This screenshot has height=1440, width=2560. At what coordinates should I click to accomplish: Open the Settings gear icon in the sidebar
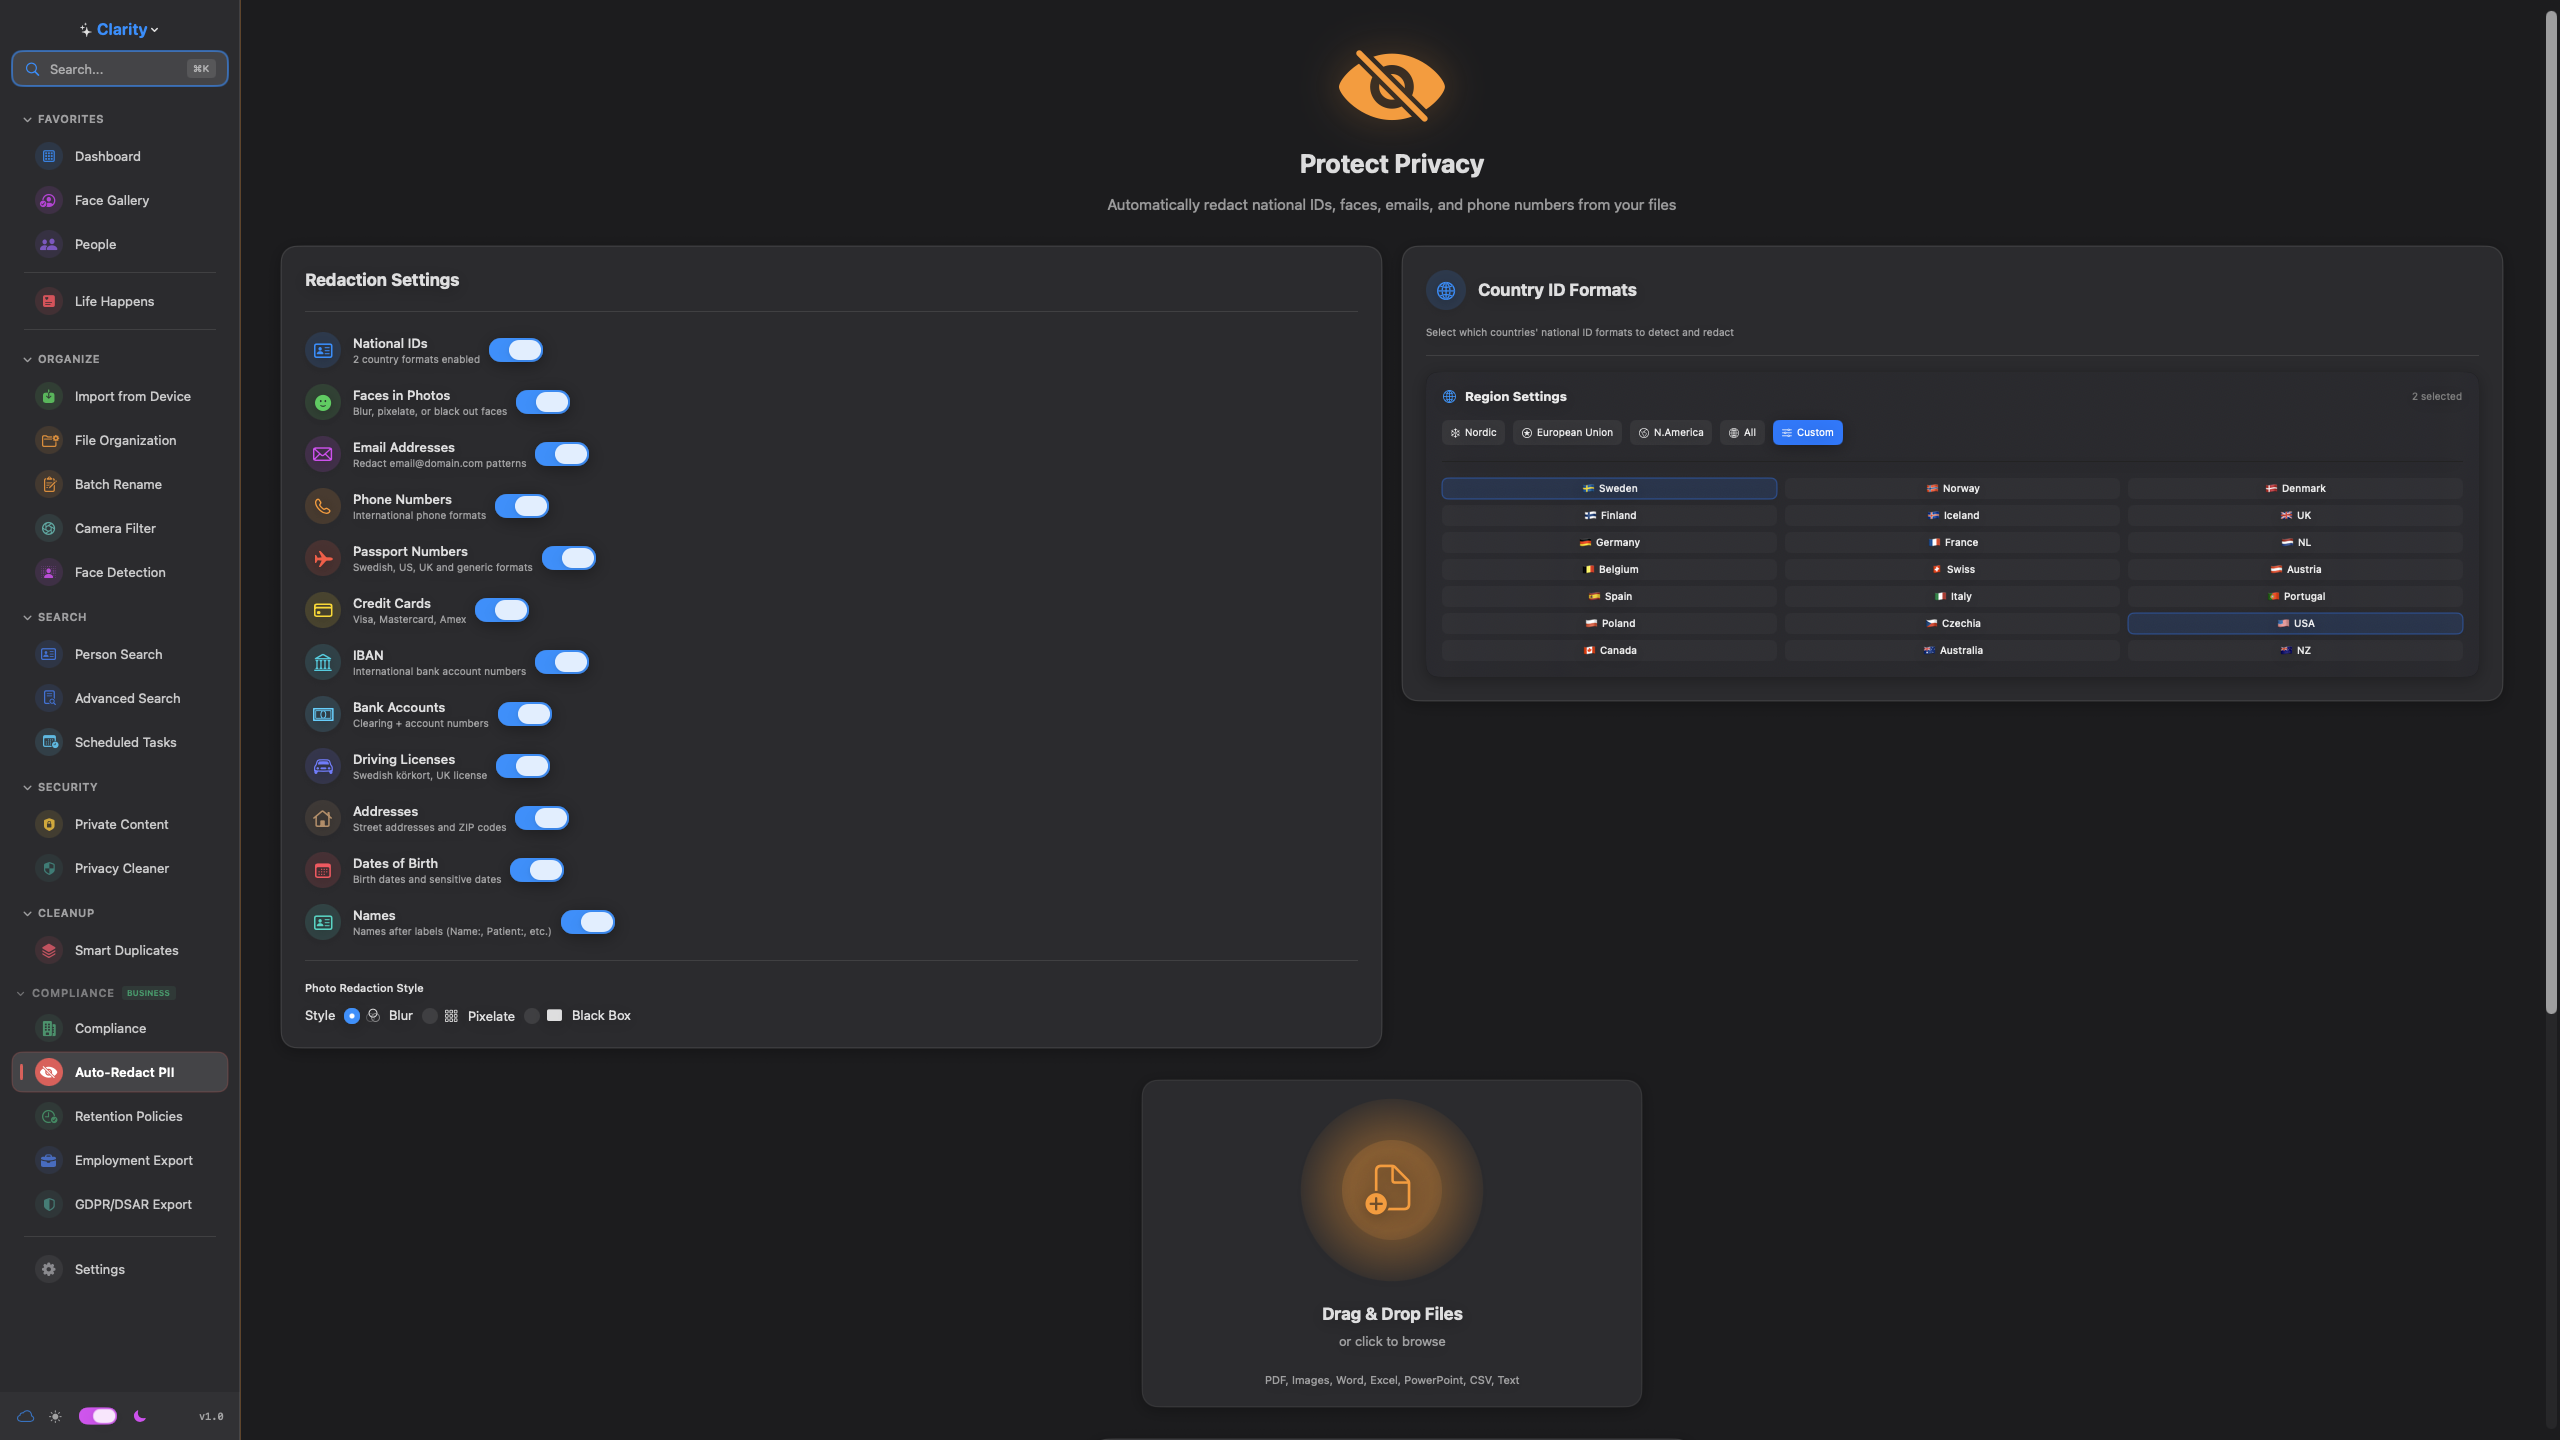48,1269
